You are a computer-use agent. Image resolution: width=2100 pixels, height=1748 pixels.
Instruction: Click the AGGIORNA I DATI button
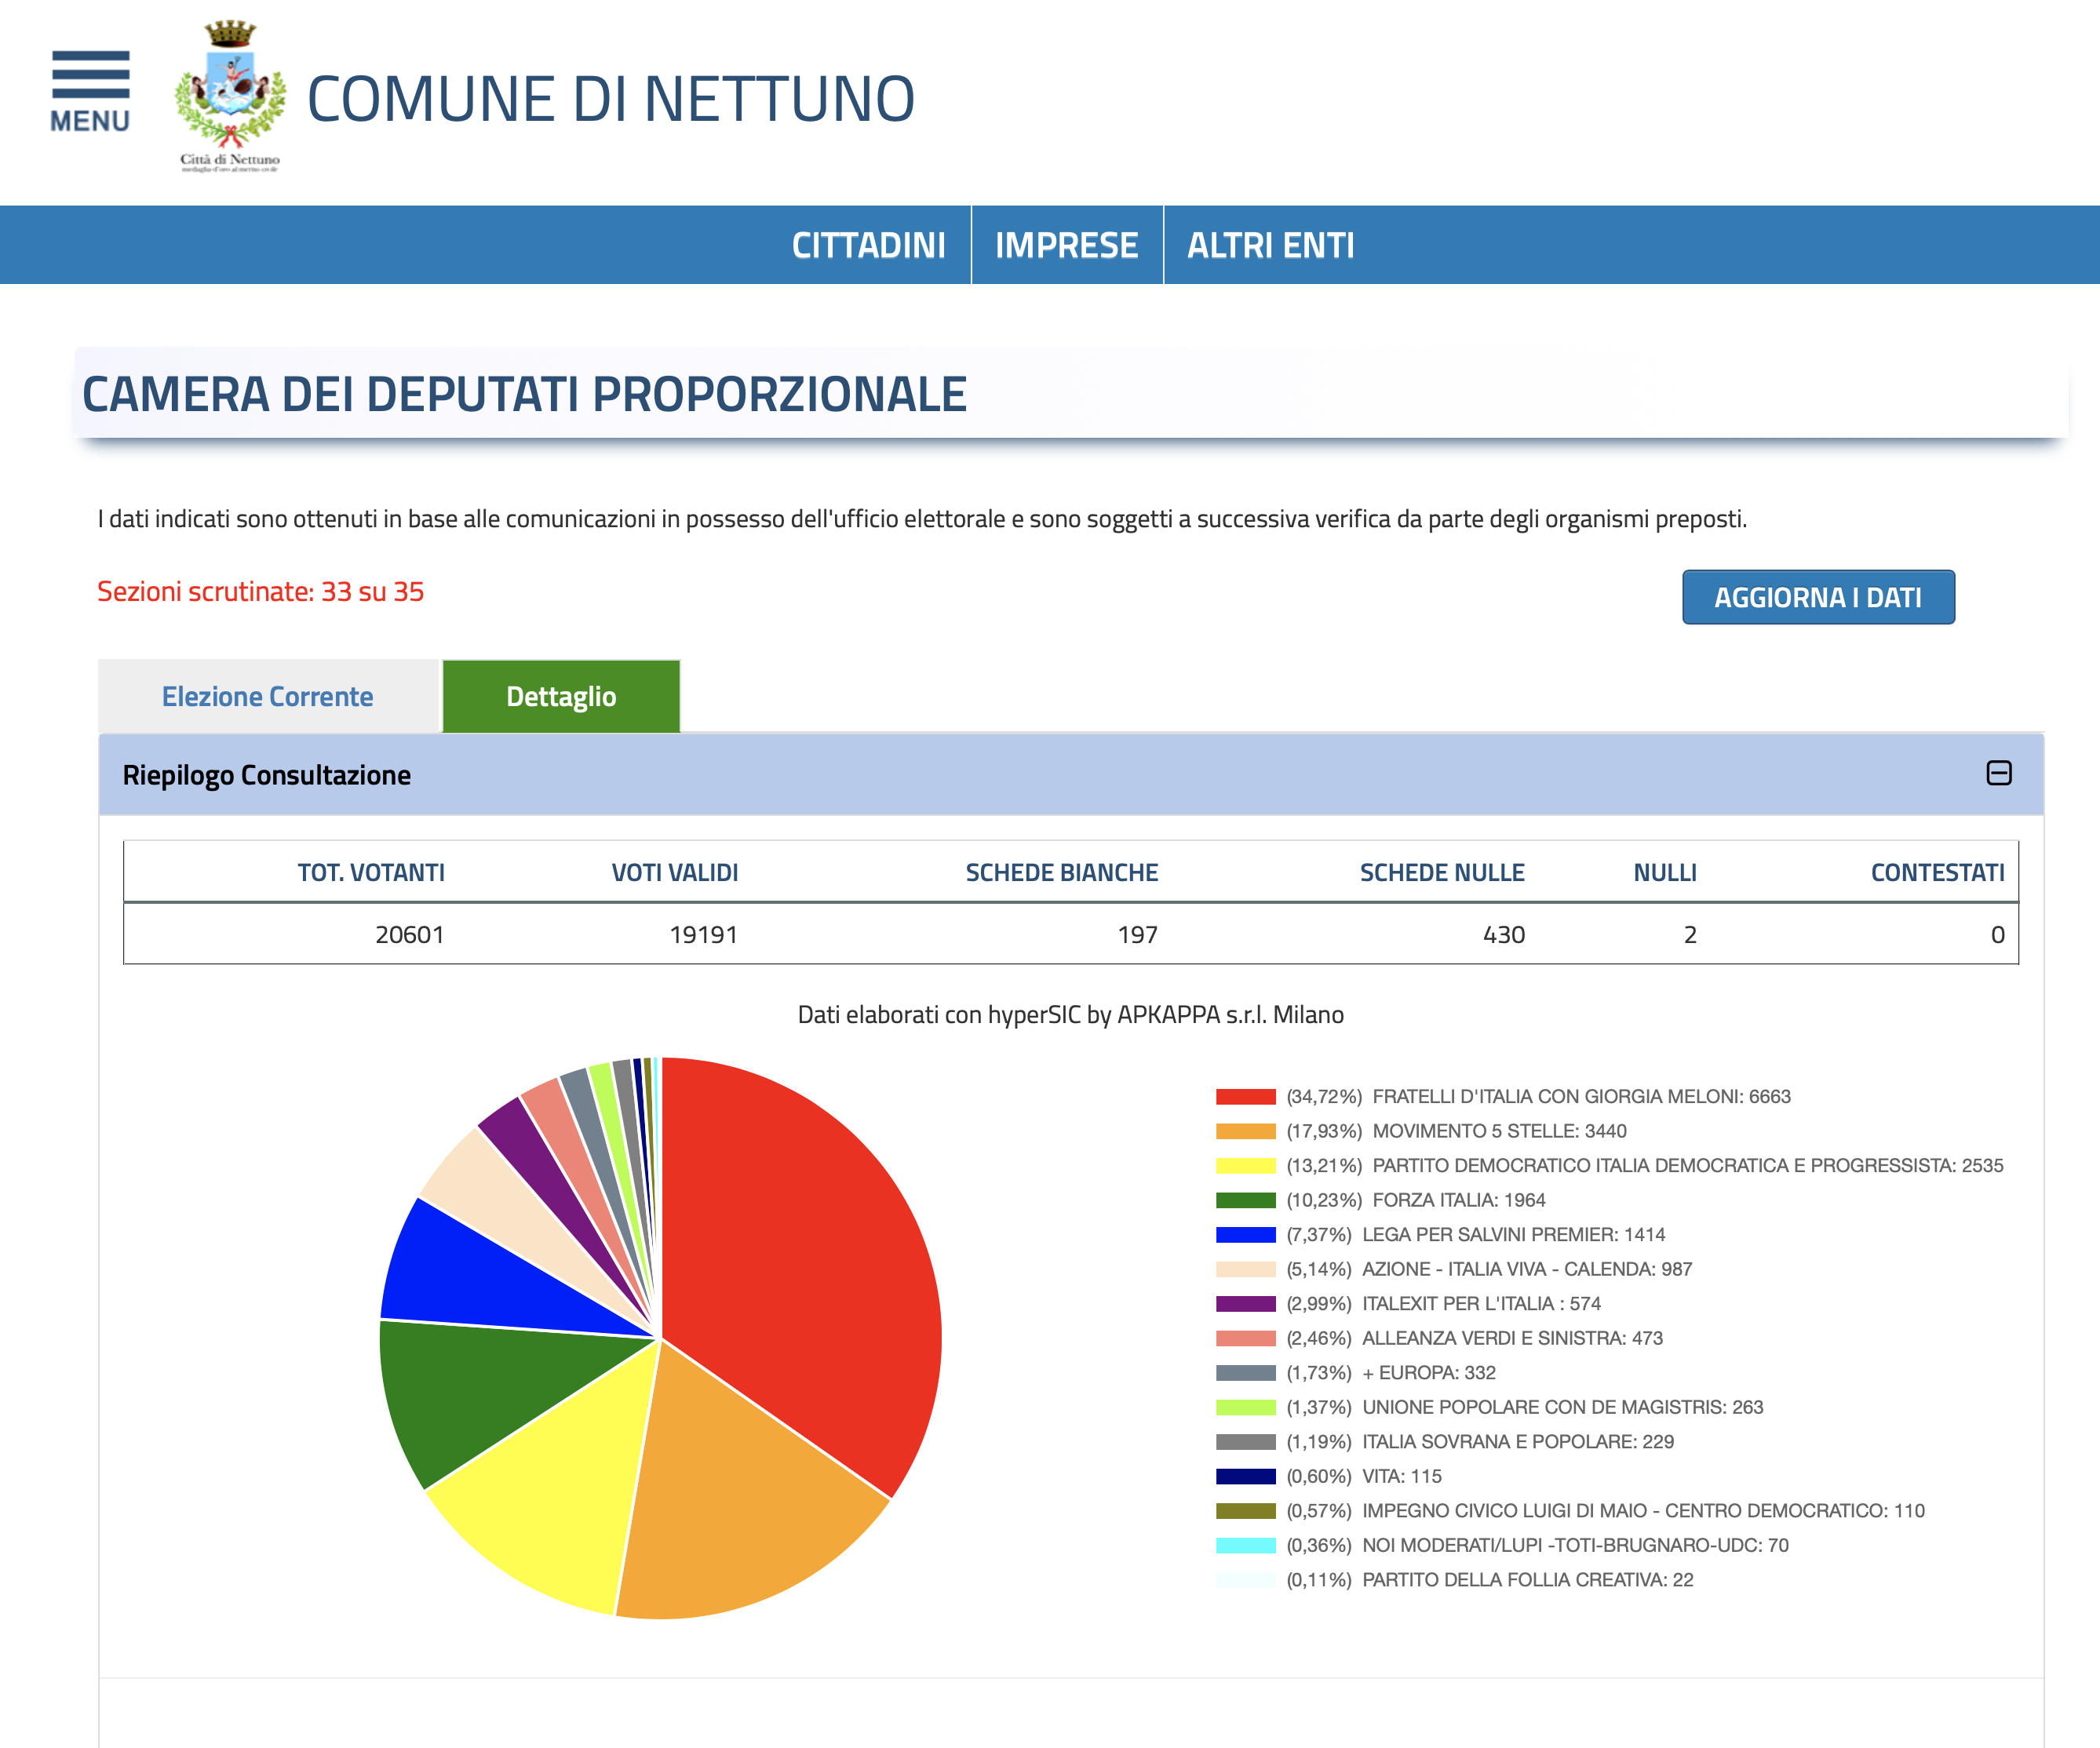pyautogui.click(x=1818, y=597)
